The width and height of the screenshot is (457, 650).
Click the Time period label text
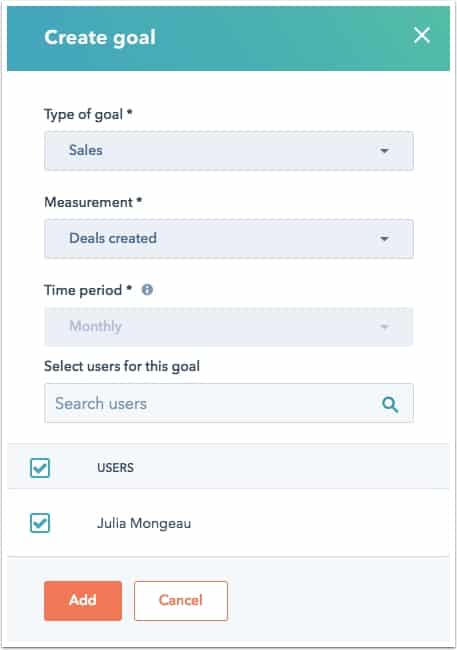click(88, 290)
